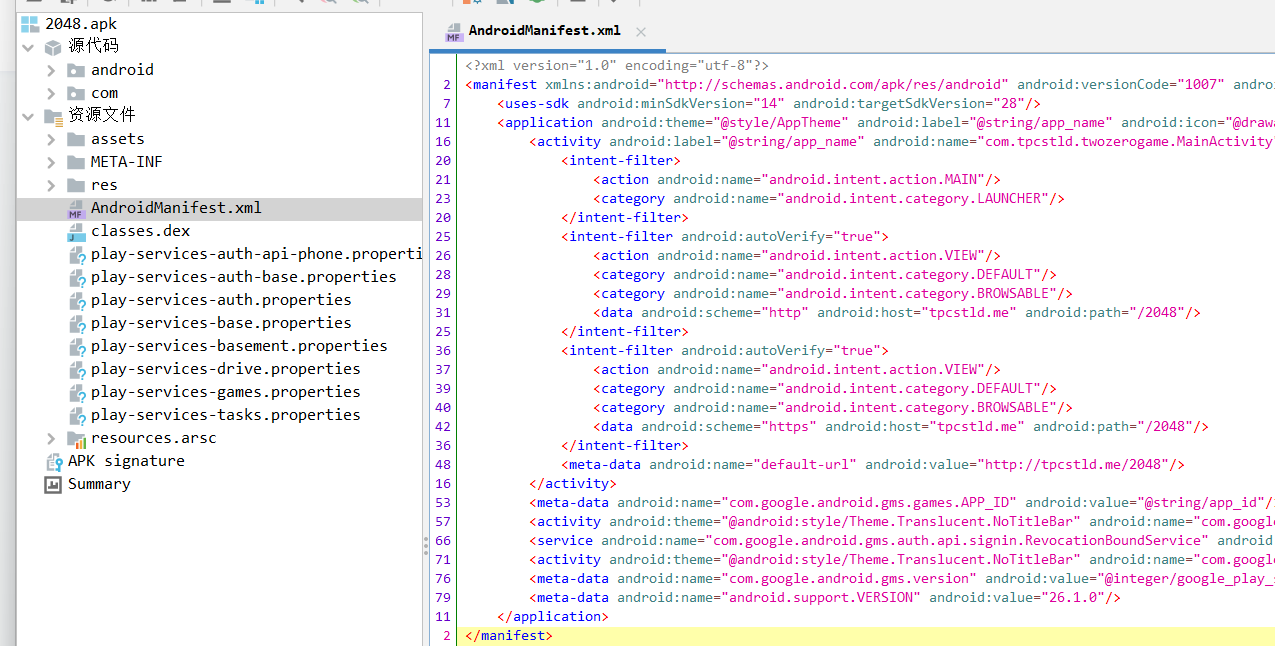Click line number 42 in gutter
1275x646 pixels.
[x=443, y=427]
